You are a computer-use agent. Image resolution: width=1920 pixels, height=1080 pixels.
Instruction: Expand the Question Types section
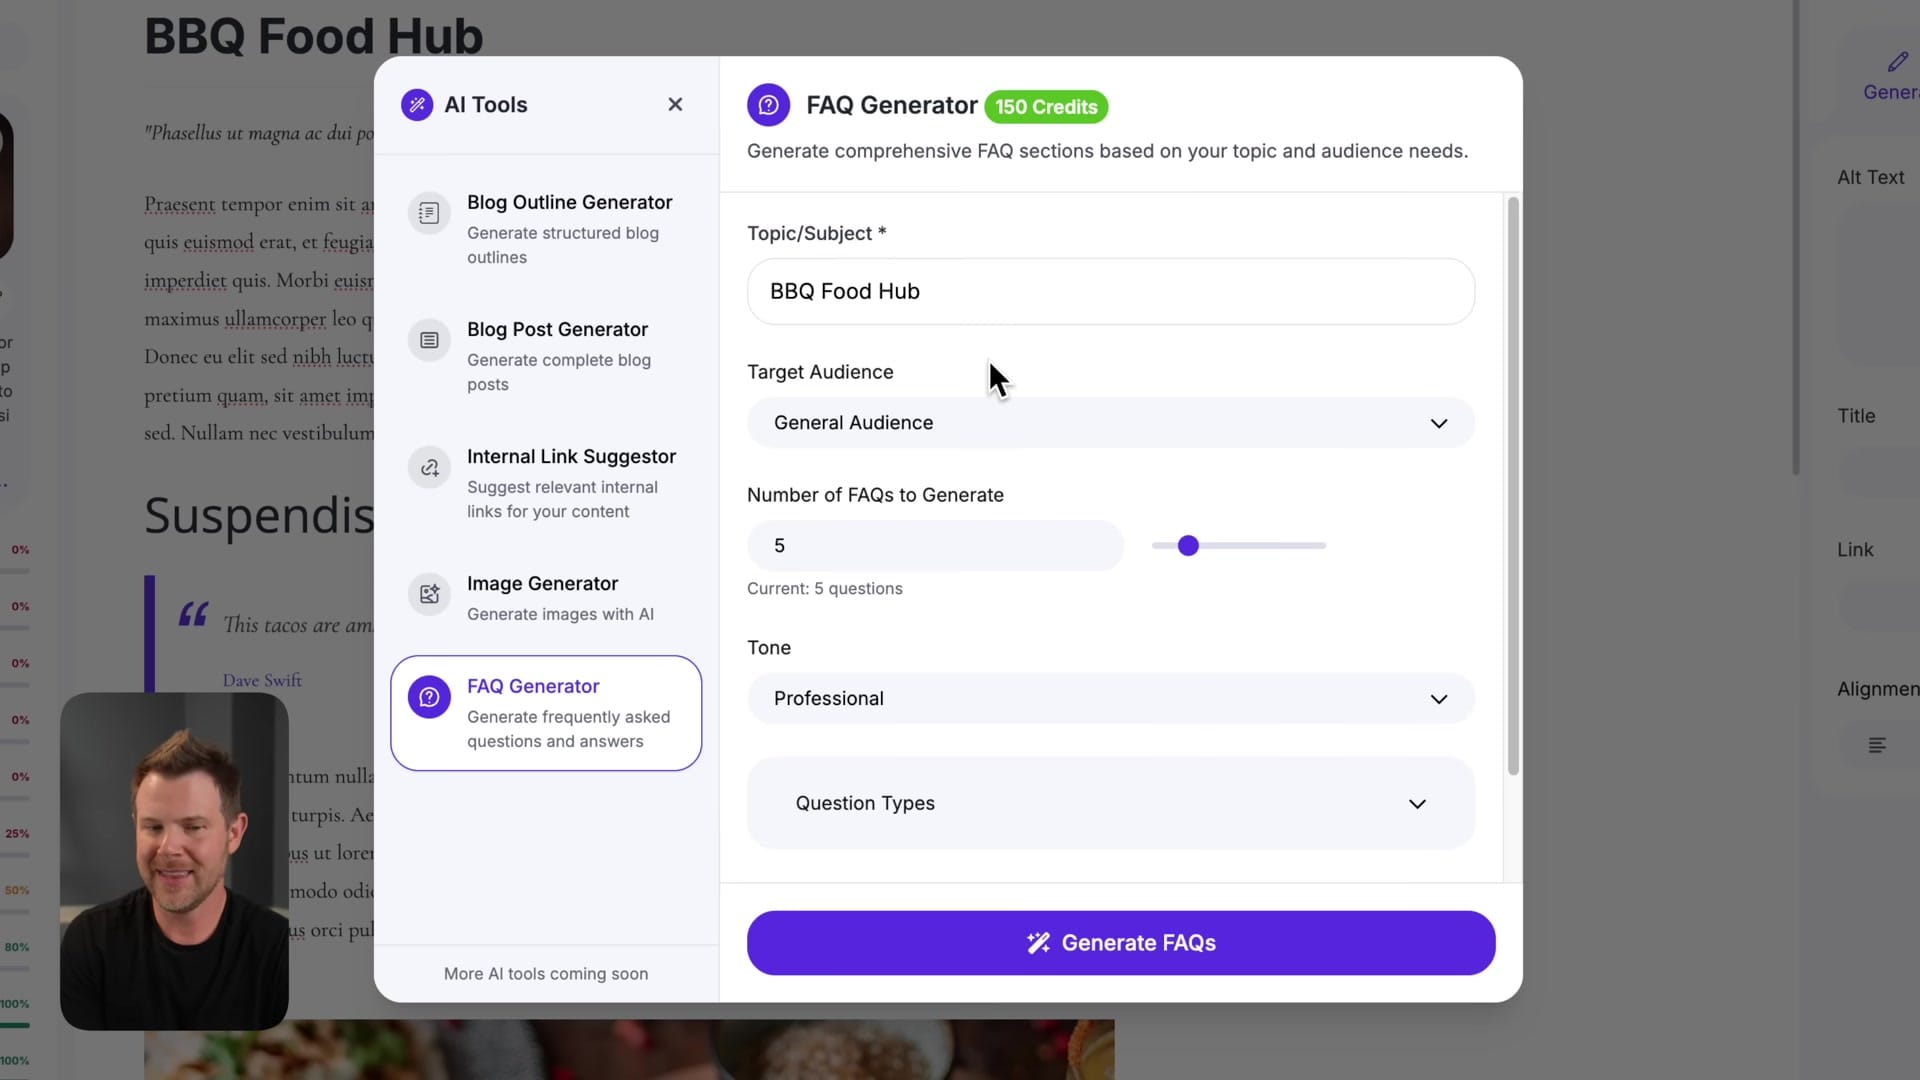[1110, 804]
